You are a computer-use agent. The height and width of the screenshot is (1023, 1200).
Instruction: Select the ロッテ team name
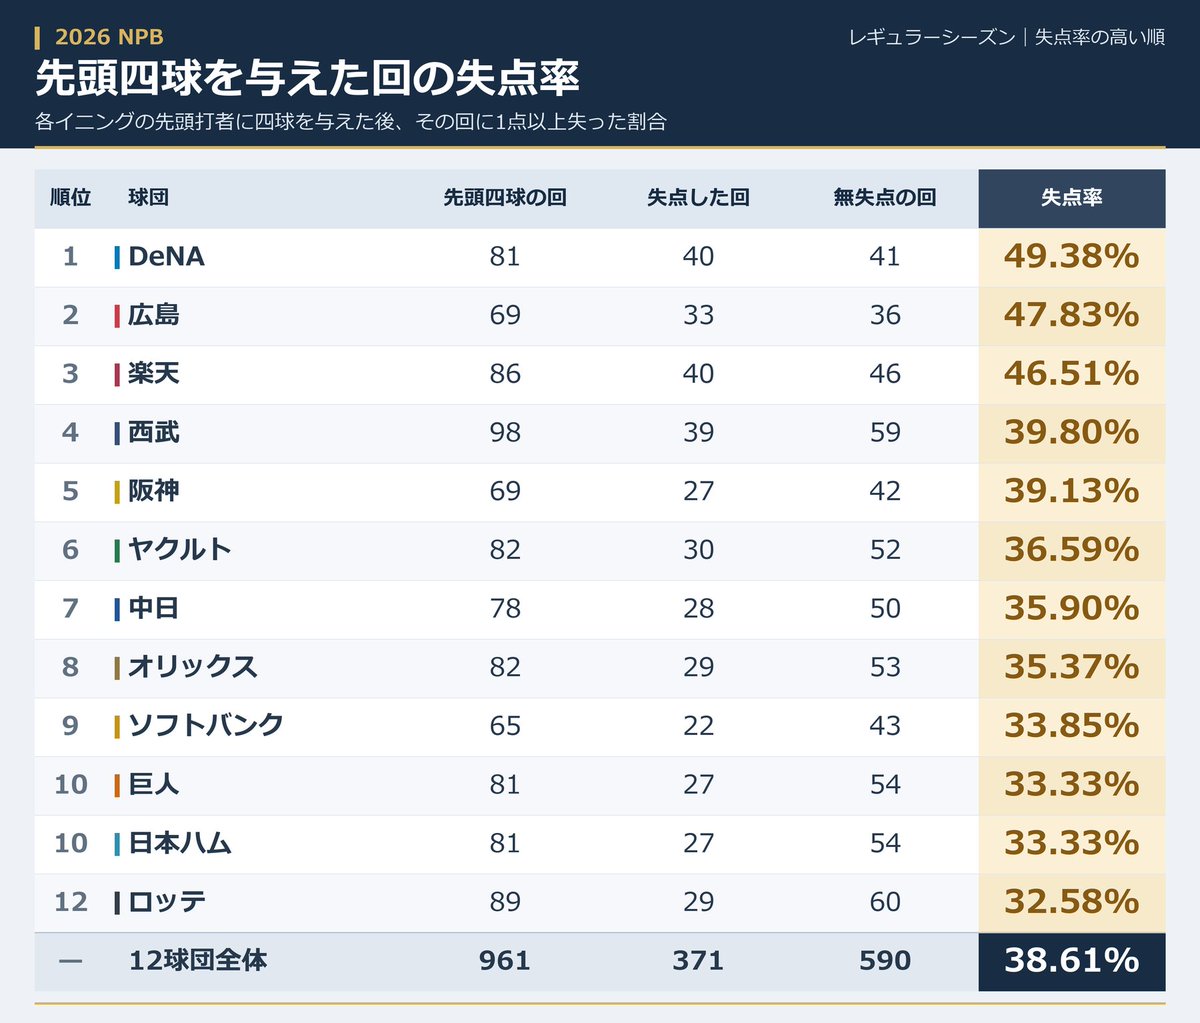click(x=167, y=902)
